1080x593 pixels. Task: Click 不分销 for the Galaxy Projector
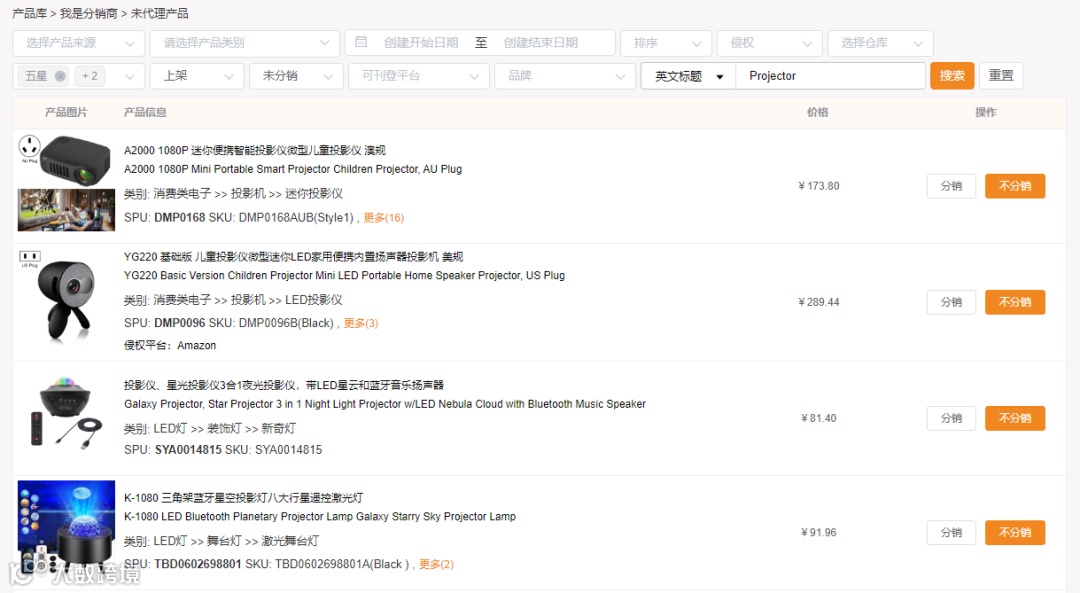coord(1015,418)
